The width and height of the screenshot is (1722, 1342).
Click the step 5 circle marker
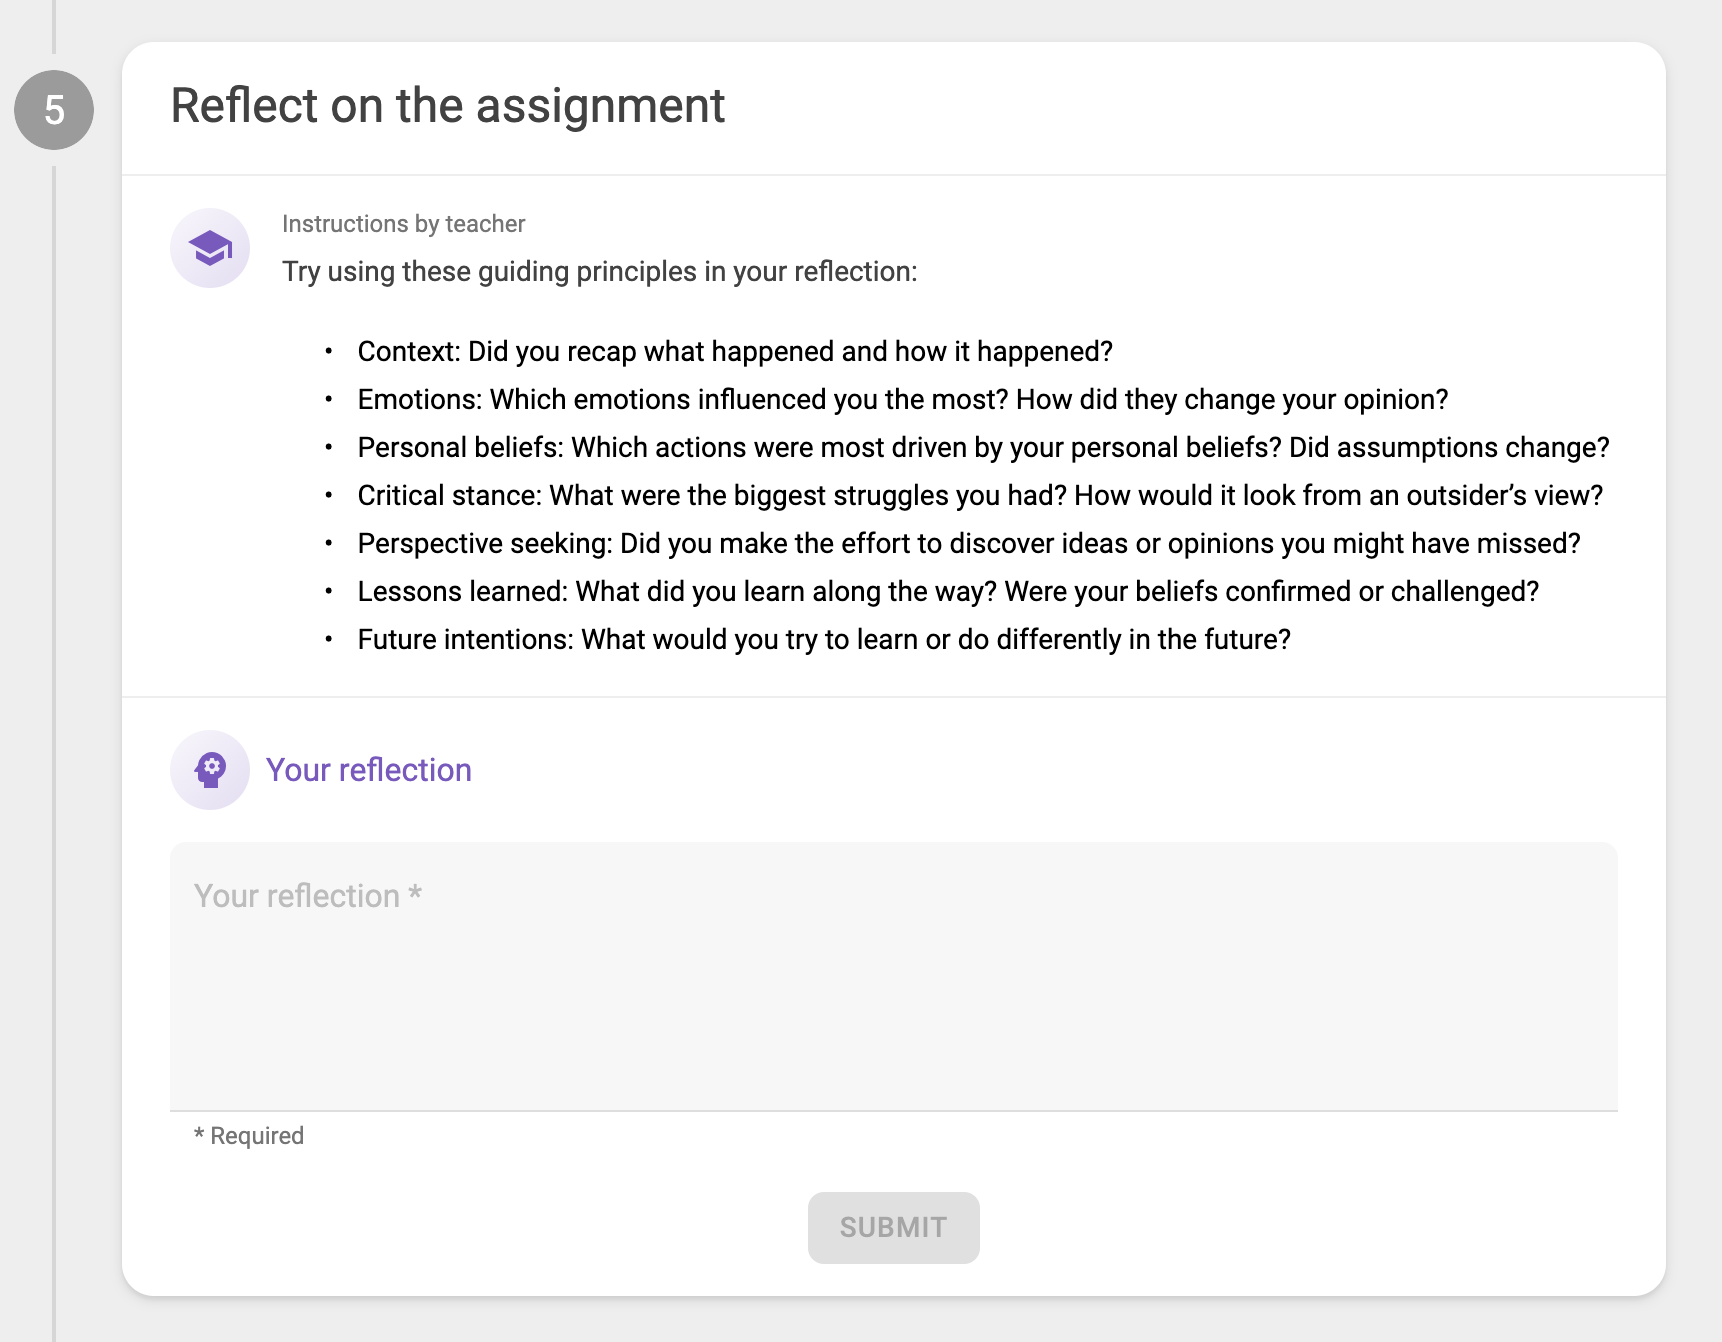coord(54,110)
